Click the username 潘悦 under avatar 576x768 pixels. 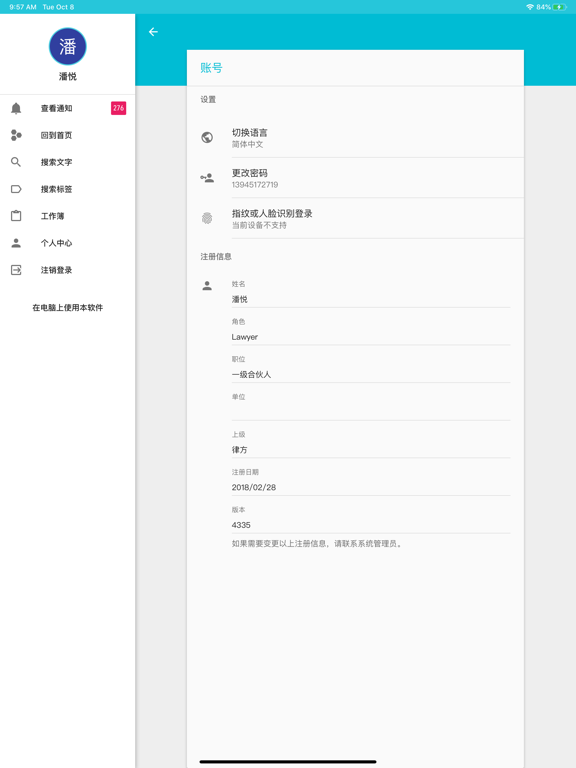pyautogui.click(x=68, y=76)
